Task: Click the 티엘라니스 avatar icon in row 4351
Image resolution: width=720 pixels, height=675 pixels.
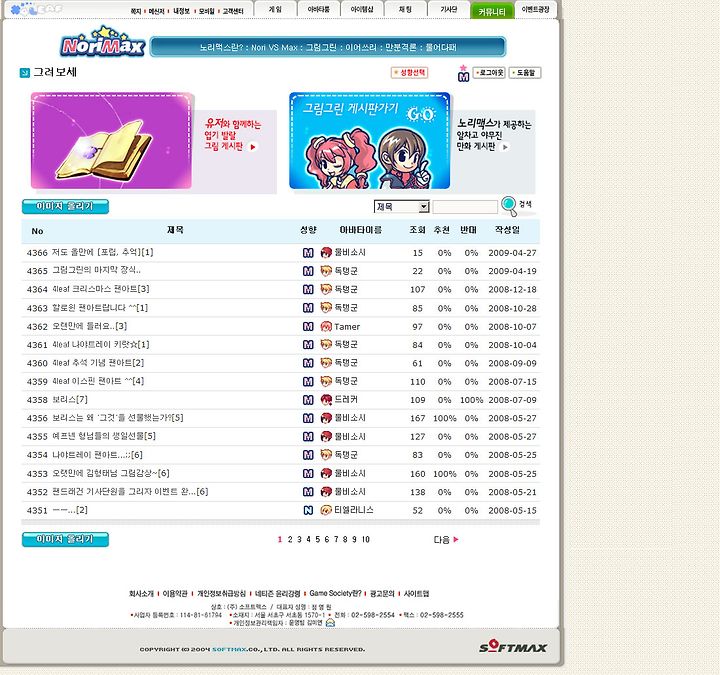Action: click(x=326, y=510)
